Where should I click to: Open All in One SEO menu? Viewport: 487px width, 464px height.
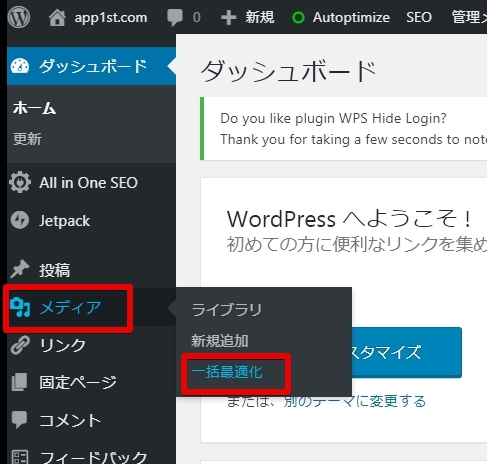pyautogui.click(x=88, y=183)
